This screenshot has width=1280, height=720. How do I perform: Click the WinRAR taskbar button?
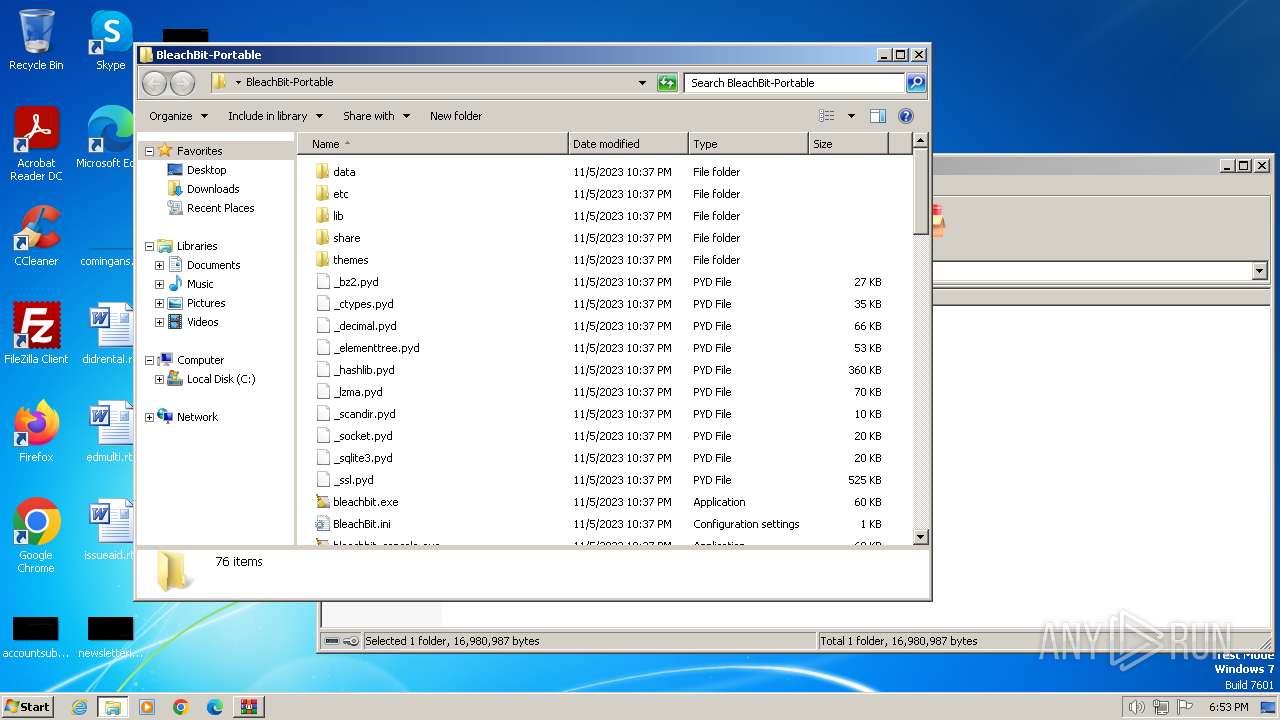click(x=249, y=707)
